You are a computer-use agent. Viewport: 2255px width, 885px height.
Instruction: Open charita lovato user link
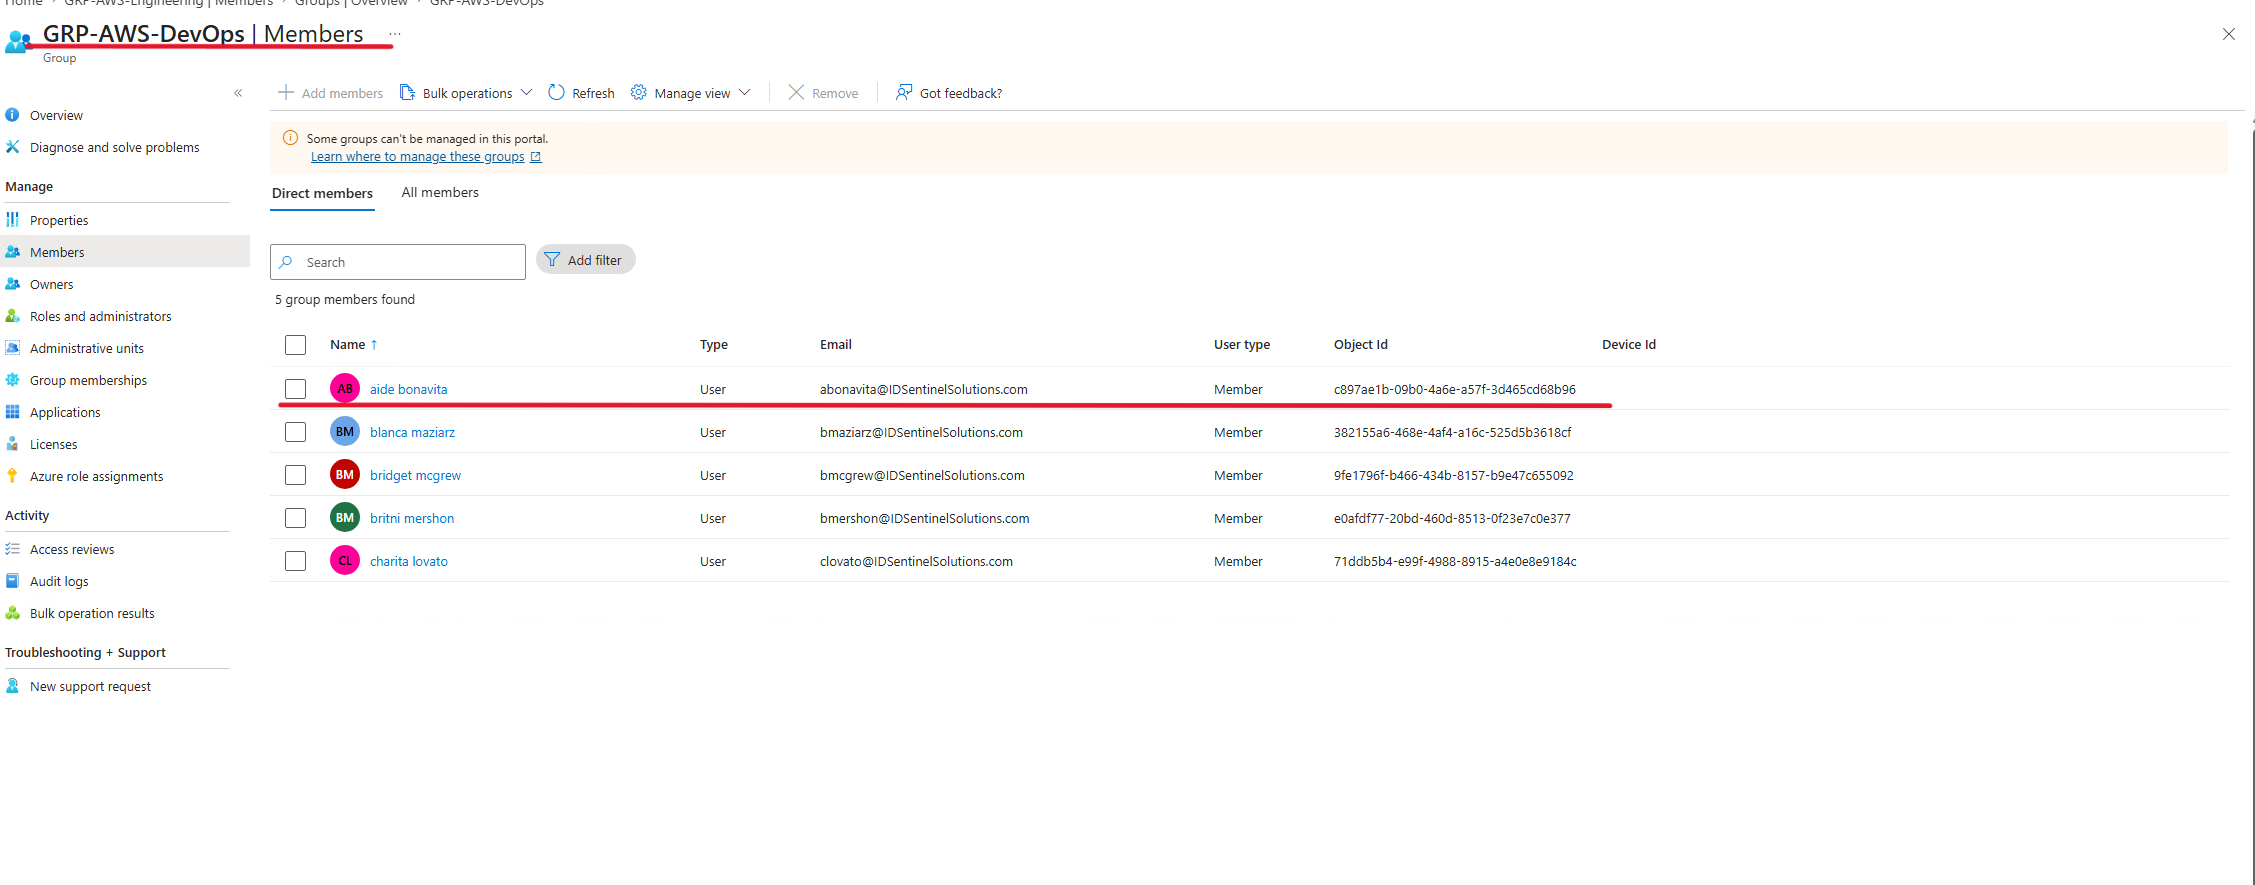pos(409,561)
